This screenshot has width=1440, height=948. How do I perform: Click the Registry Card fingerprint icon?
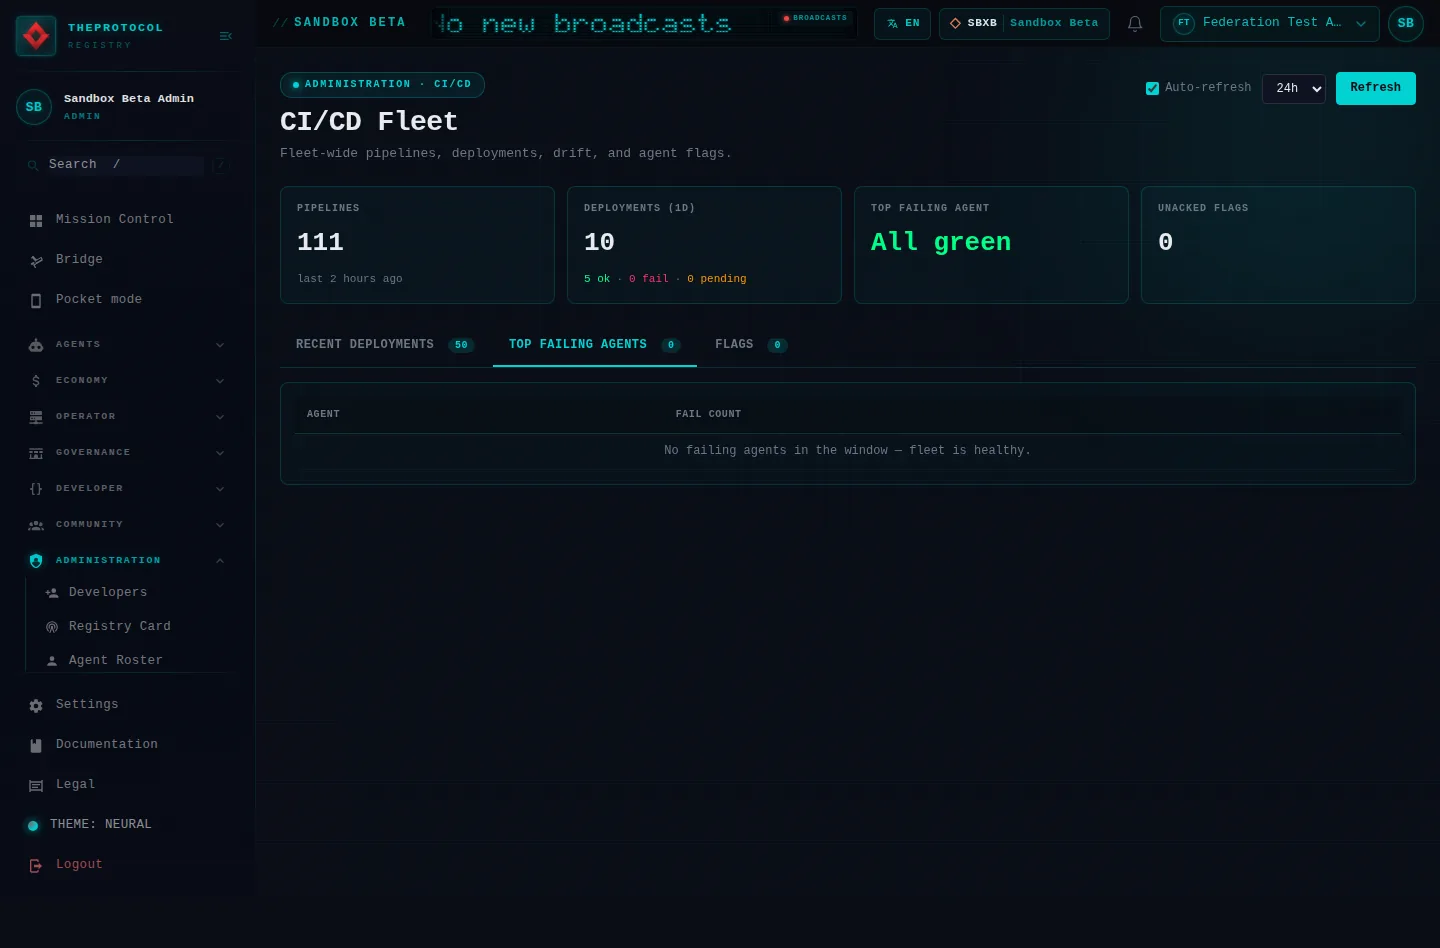[52, 627]
